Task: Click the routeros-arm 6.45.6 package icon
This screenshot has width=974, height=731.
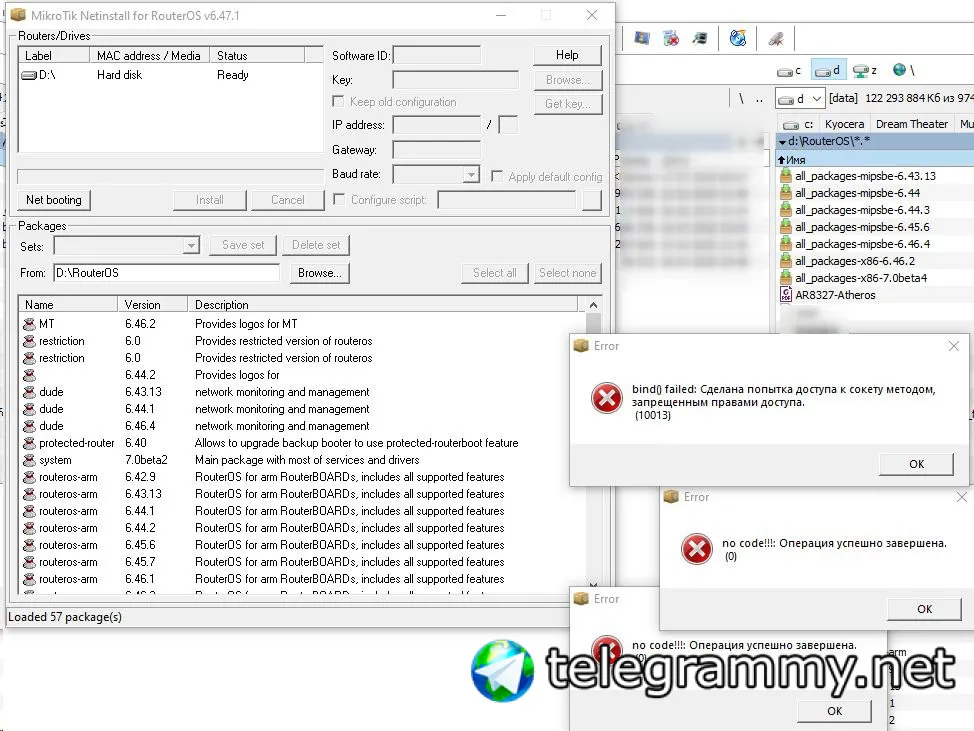Action: 29,545
